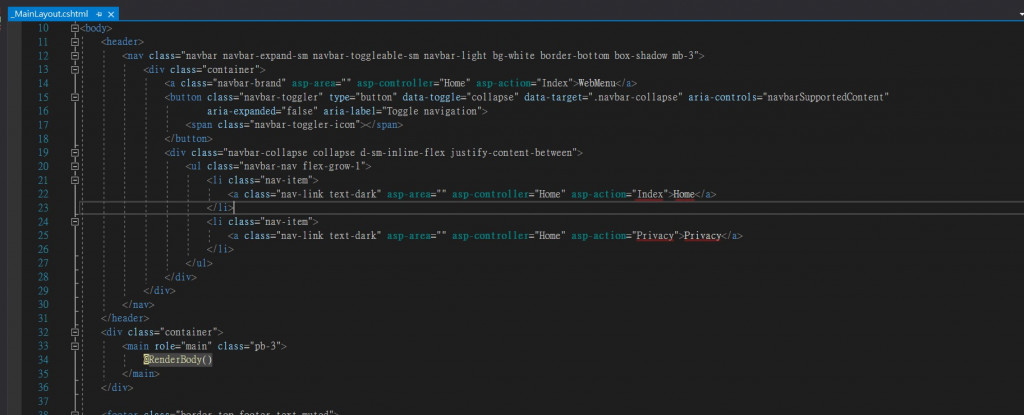Collapse the navbar-collapse div on line 19
Screen dimensions: 1024x415
pos(75,152)
